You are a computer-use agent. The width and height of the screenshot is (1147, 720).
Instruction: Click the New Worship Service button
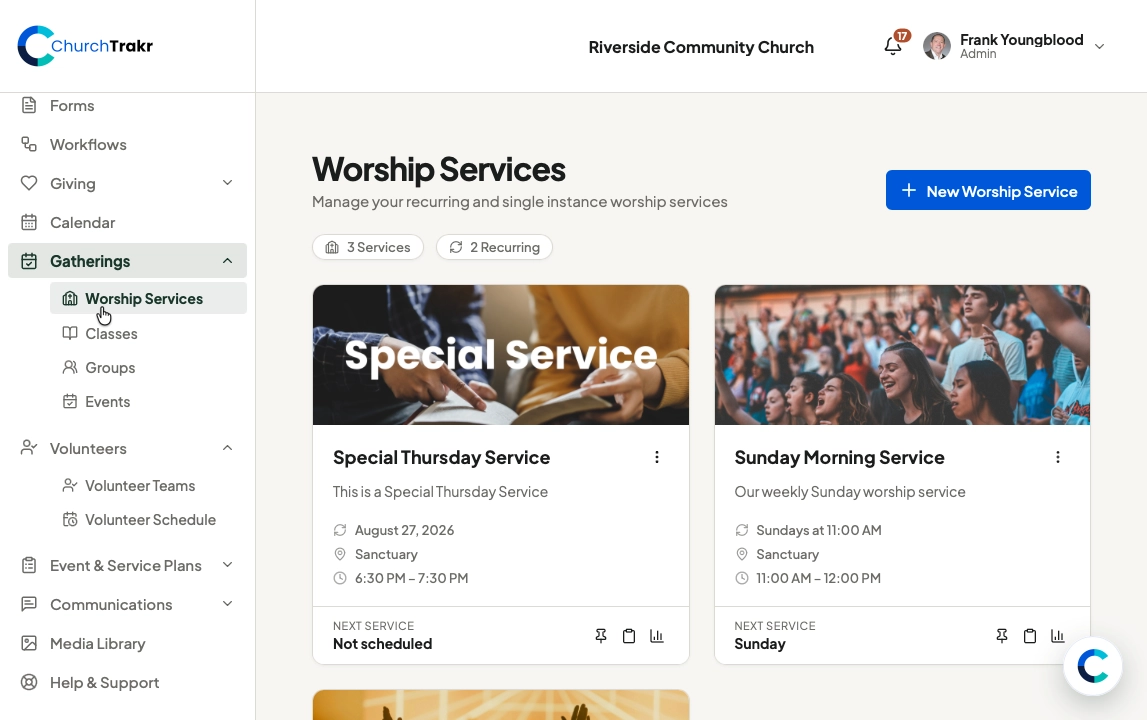(988, 190)
